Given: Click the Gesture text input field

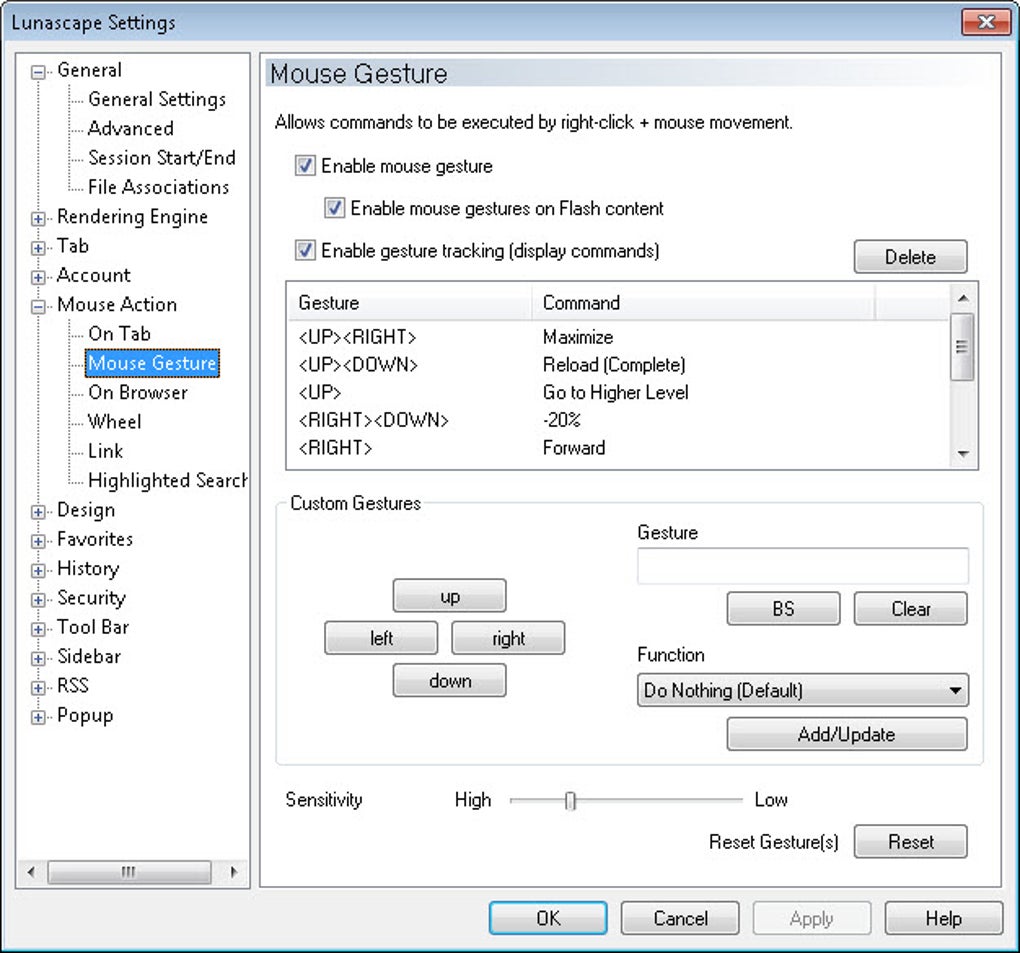Looking at the screenshot, I should pyautogui.click(x=803, y=566).
